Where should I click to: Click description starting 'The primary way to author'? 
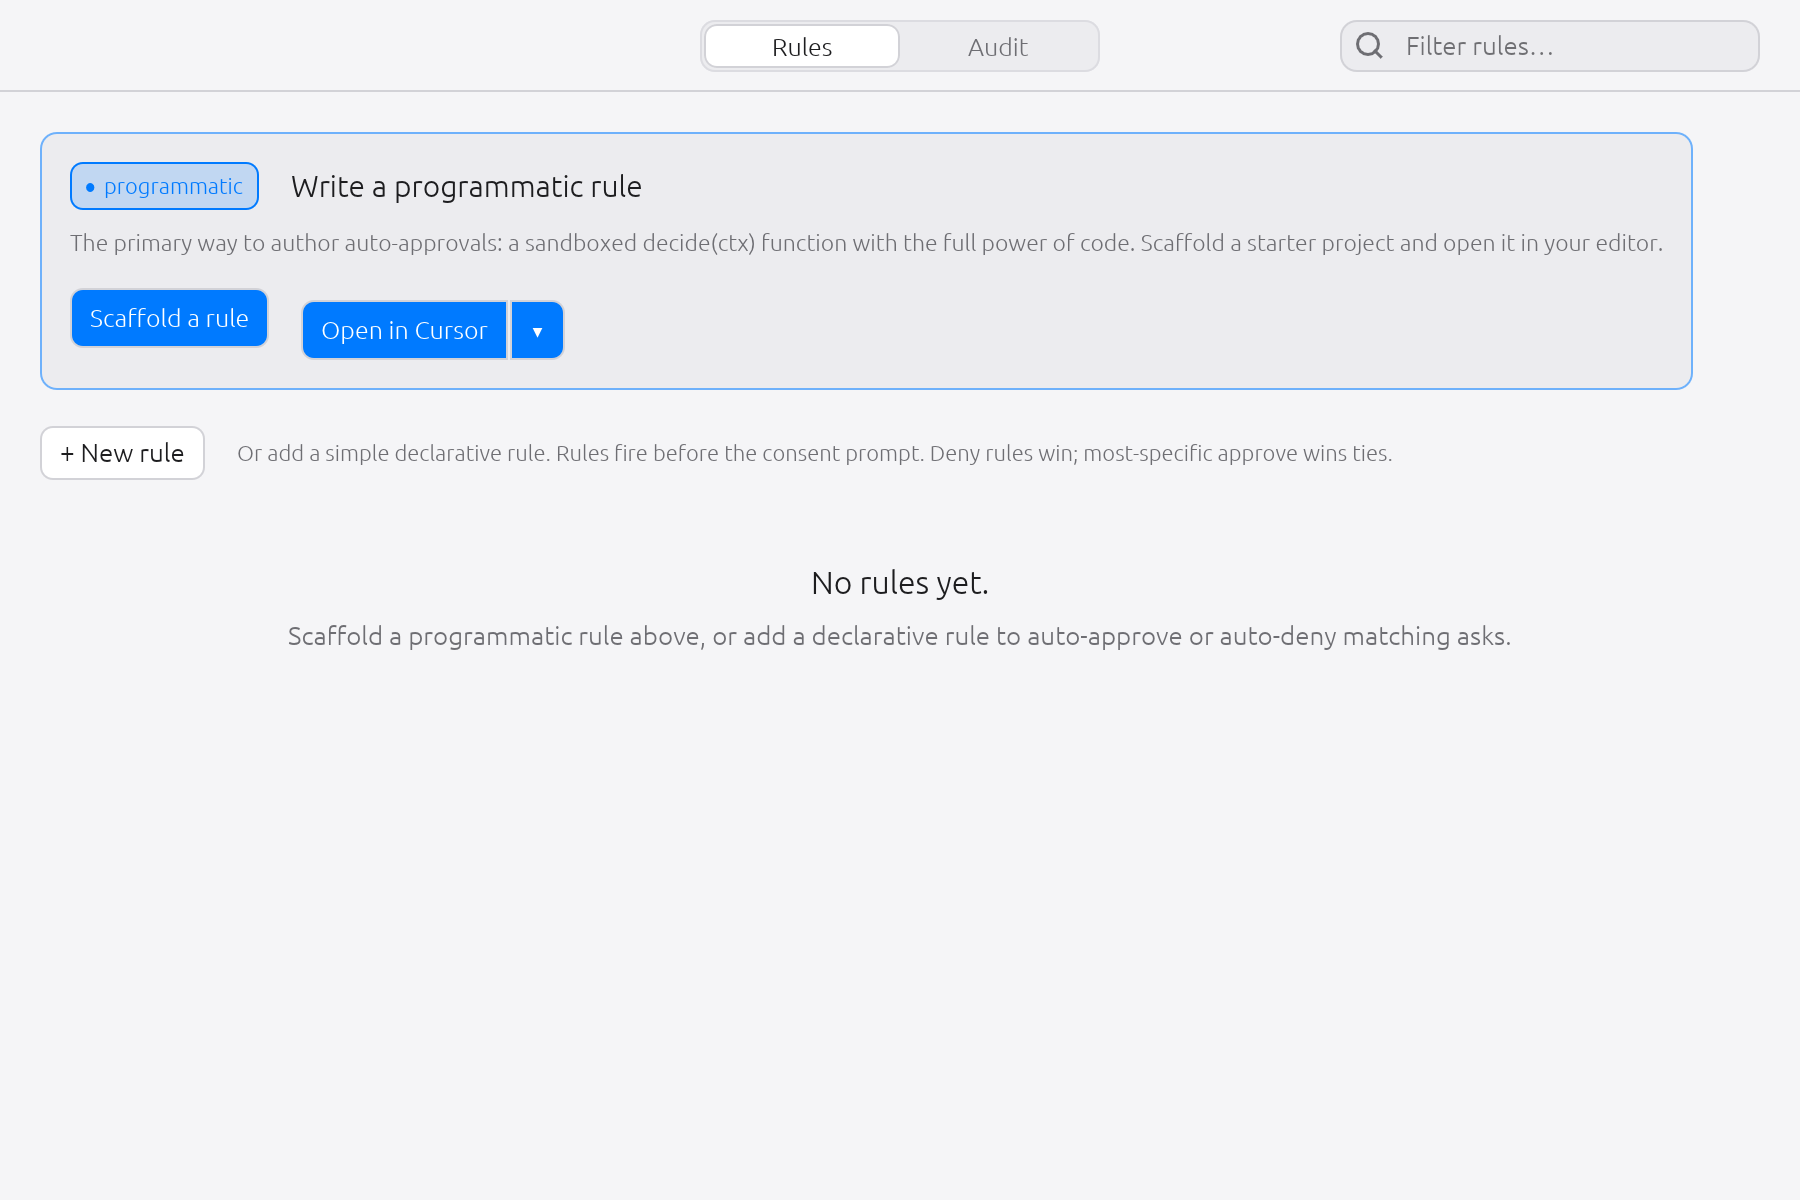click(866, 243)
